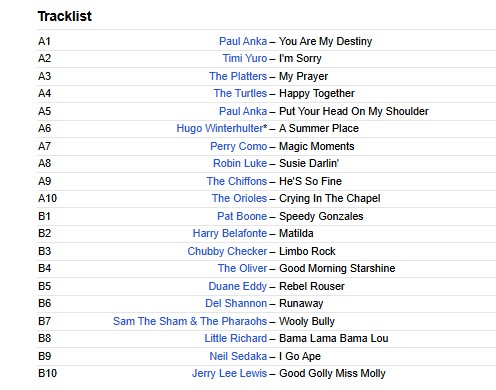Click The Orioles artist link
This screenshot has height=390, width=496.
pyautogui.click(x=239, y=198)
